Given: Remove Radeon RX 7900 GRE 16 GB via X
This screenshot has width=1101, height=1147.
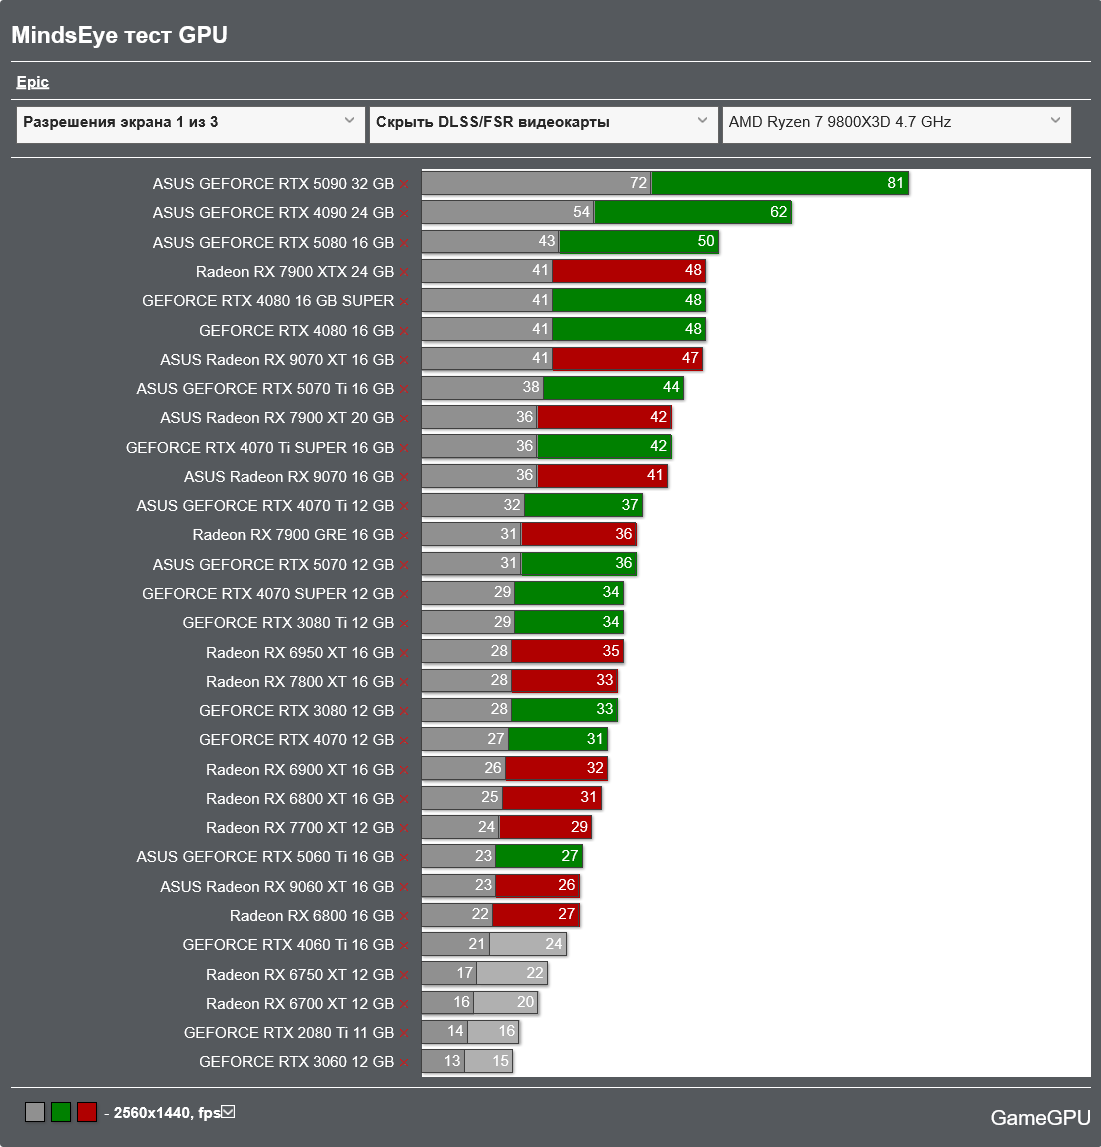Looking at the screenshot, I should (404, 536).
